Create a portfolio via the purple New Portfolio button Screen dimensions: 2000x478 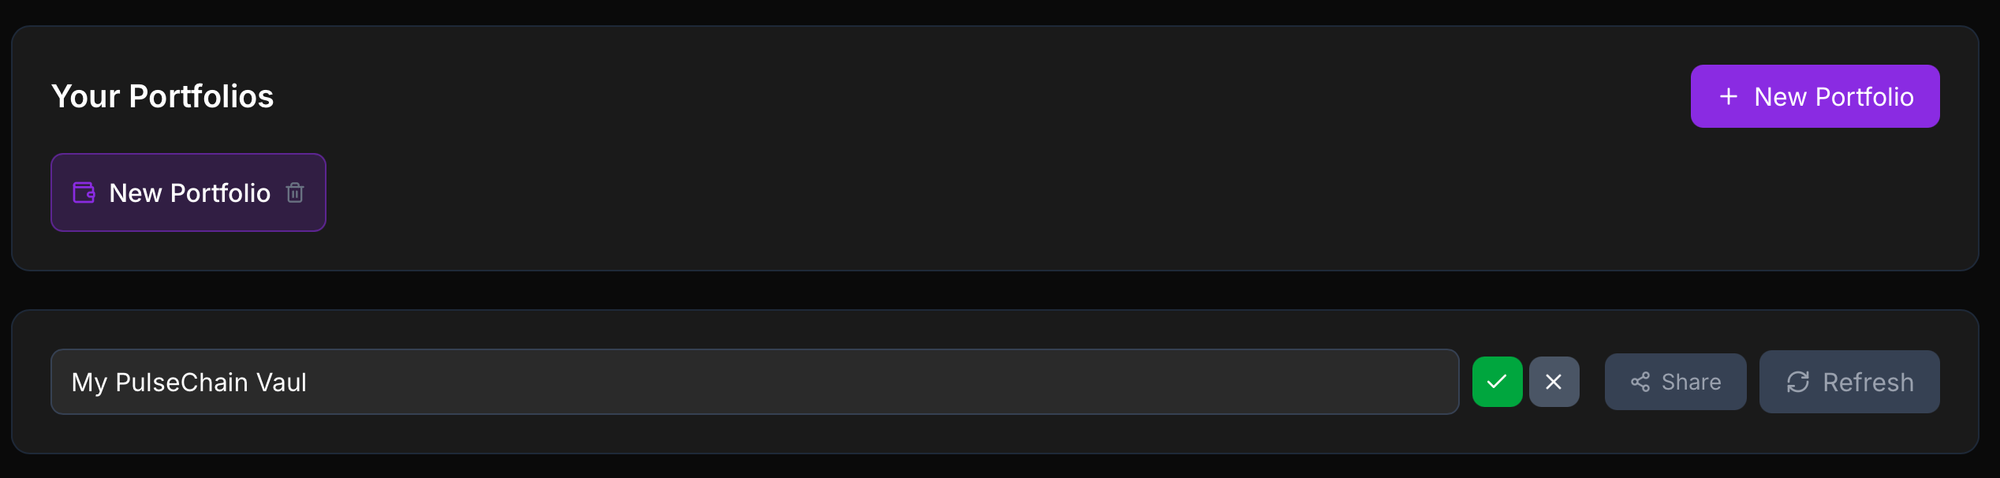(x=1815, y=96)
